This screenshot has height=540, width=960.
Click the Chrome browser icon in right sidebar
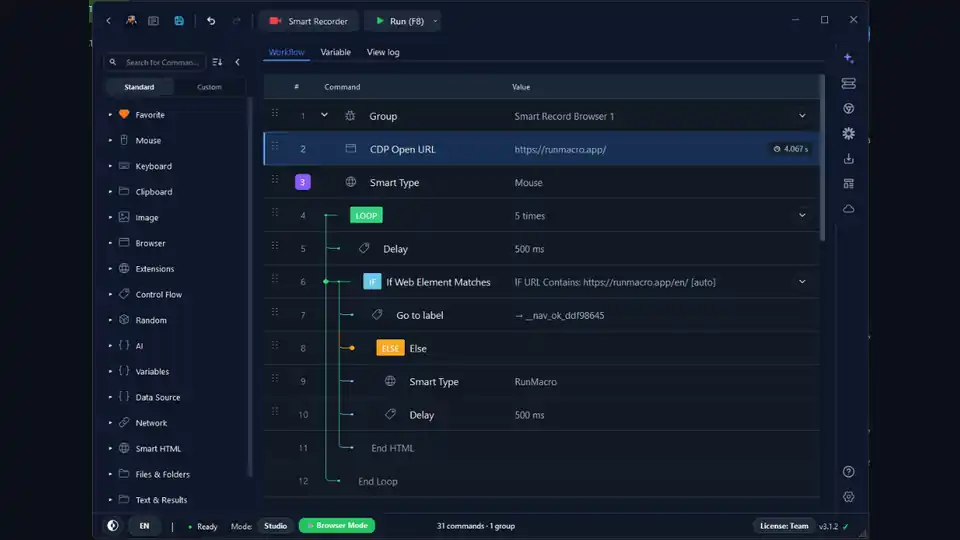tap(849, 108)
